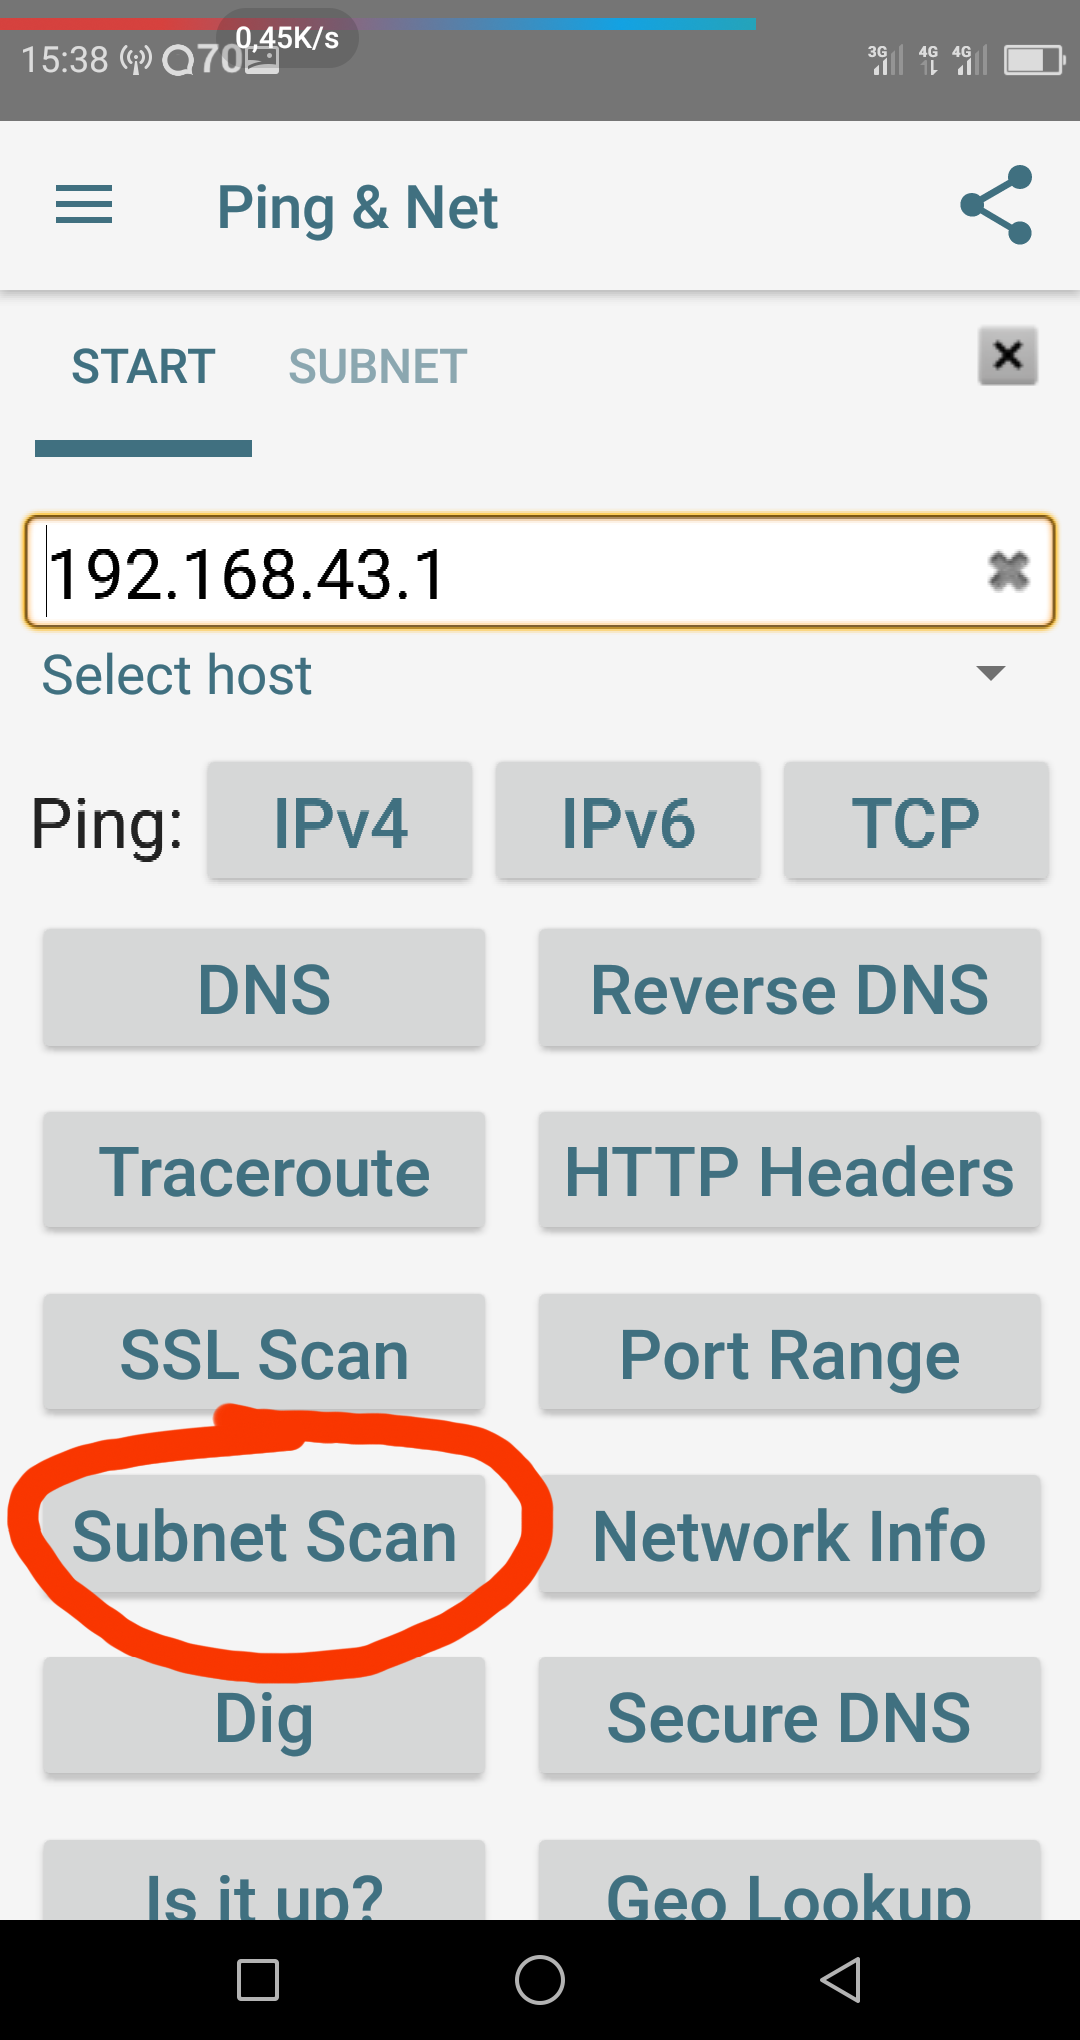This screenshot has height=2040, width=1080.
Task: Clear the IP address text field
Action: pyautogui.click(x=1008, y=572)
